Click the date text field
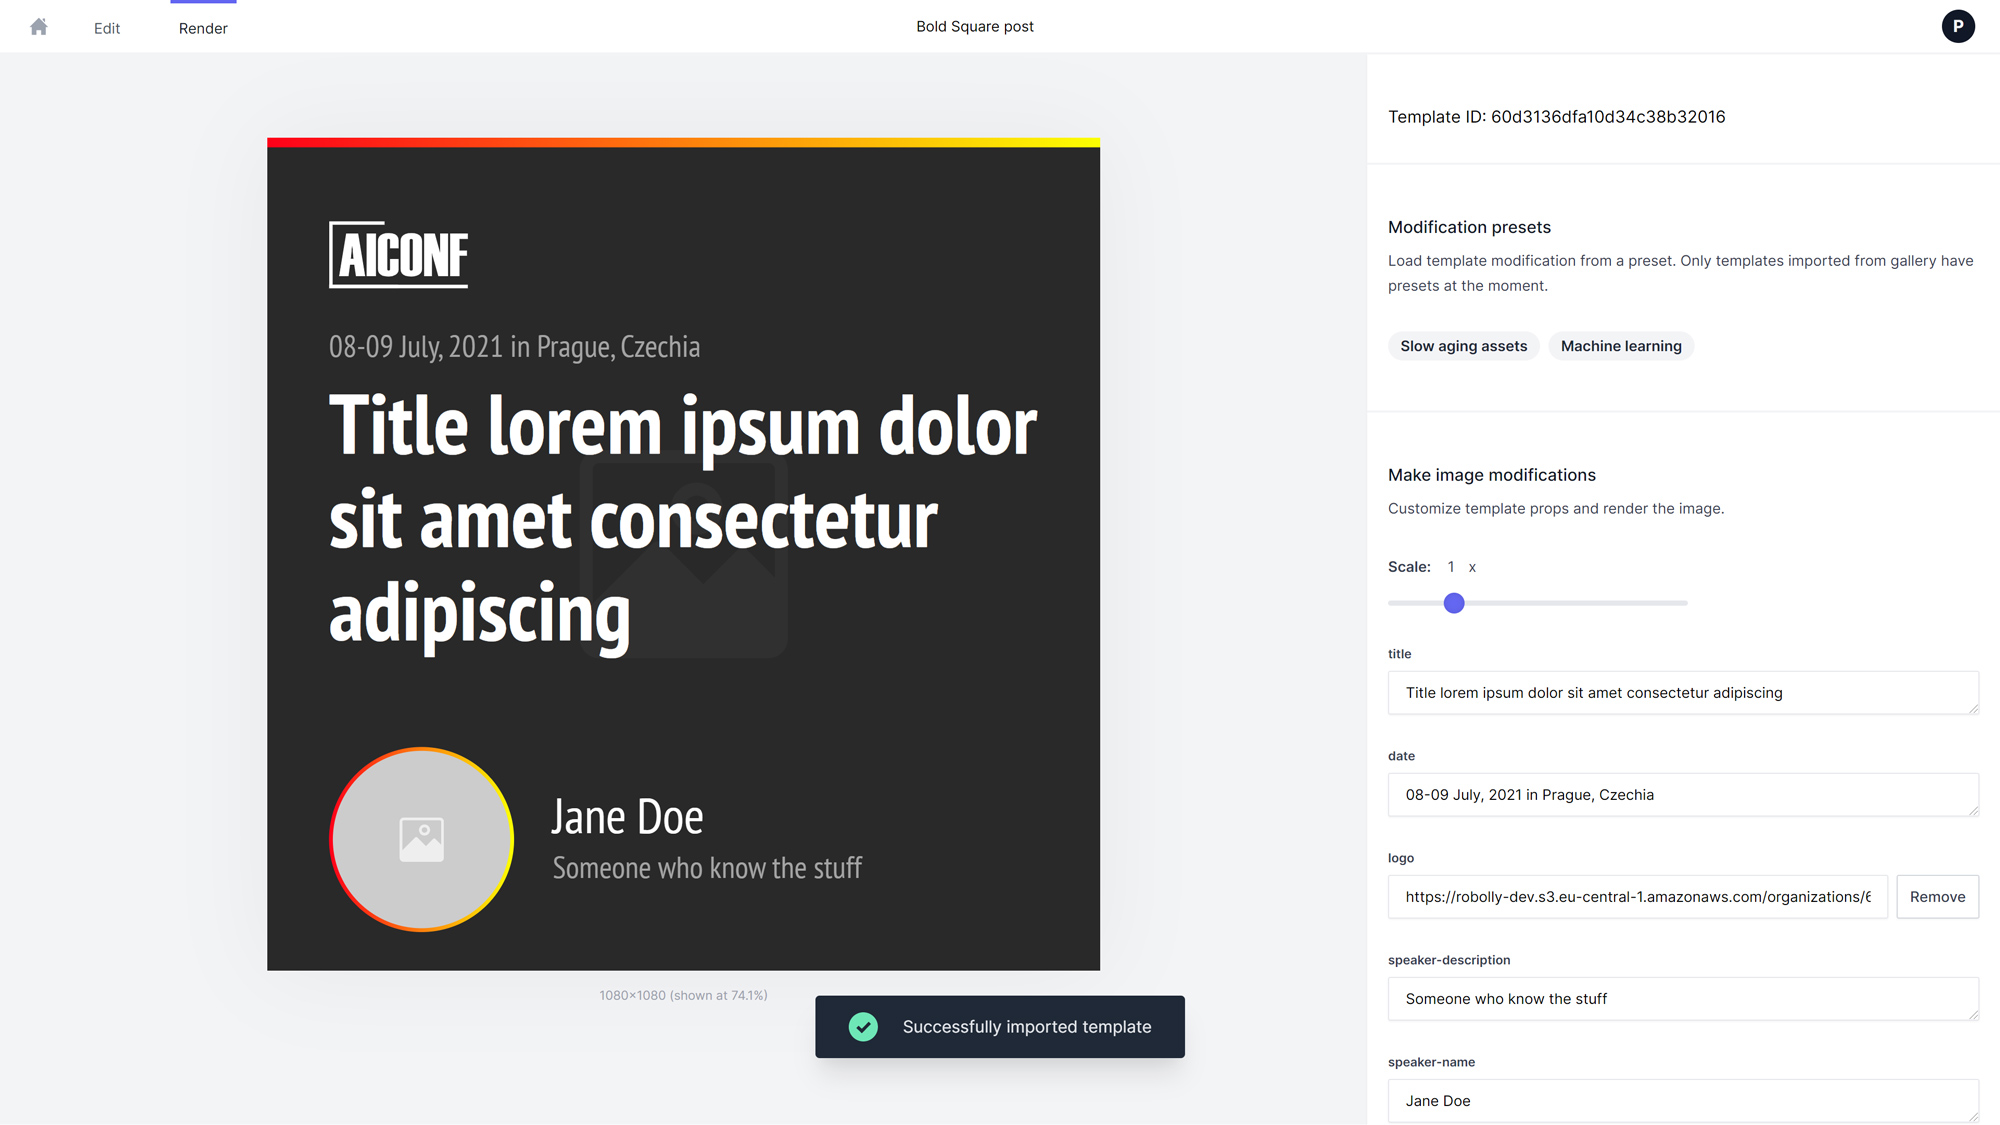The width and height of the screenshot is (2000, 1125). [x=1682, y=795]
